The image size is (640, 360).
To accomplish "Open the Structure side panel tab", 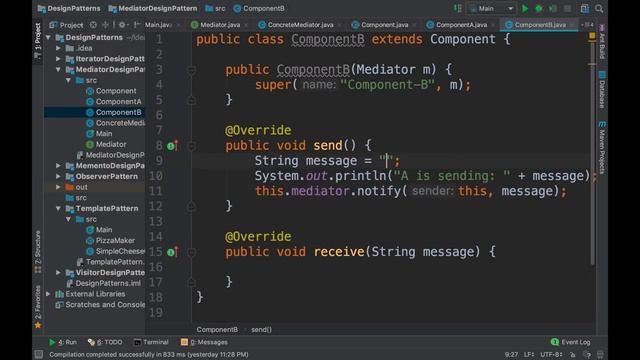I will click(38, 252).
